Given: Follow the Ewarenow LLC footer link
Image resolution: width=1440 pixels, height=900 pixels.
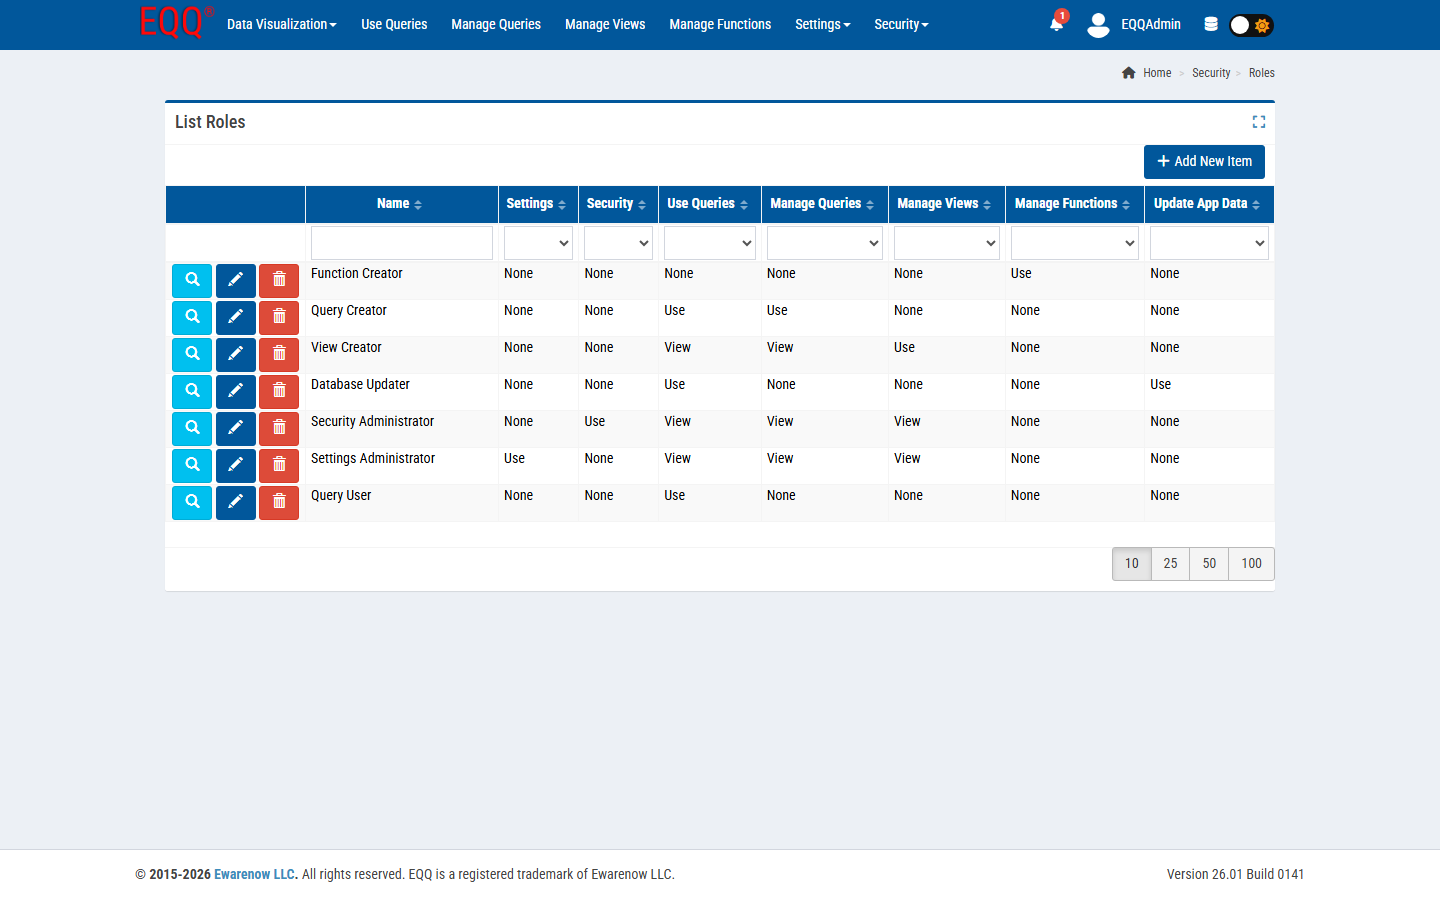Looking at the screenshot, I should [x=255, y=874].
